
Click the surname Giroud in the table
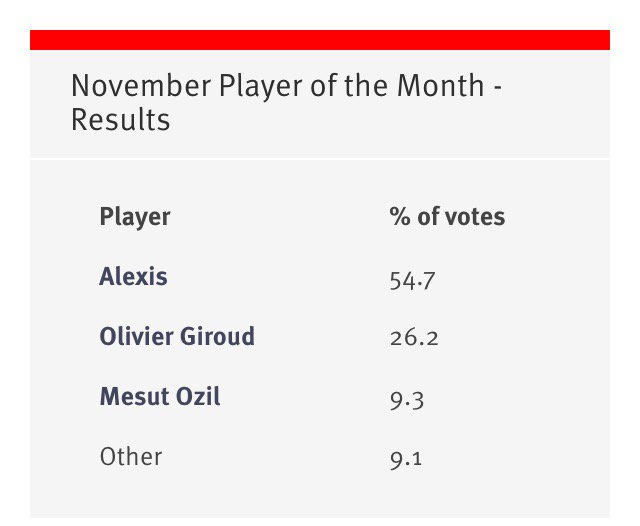click(x=217, y=336)
